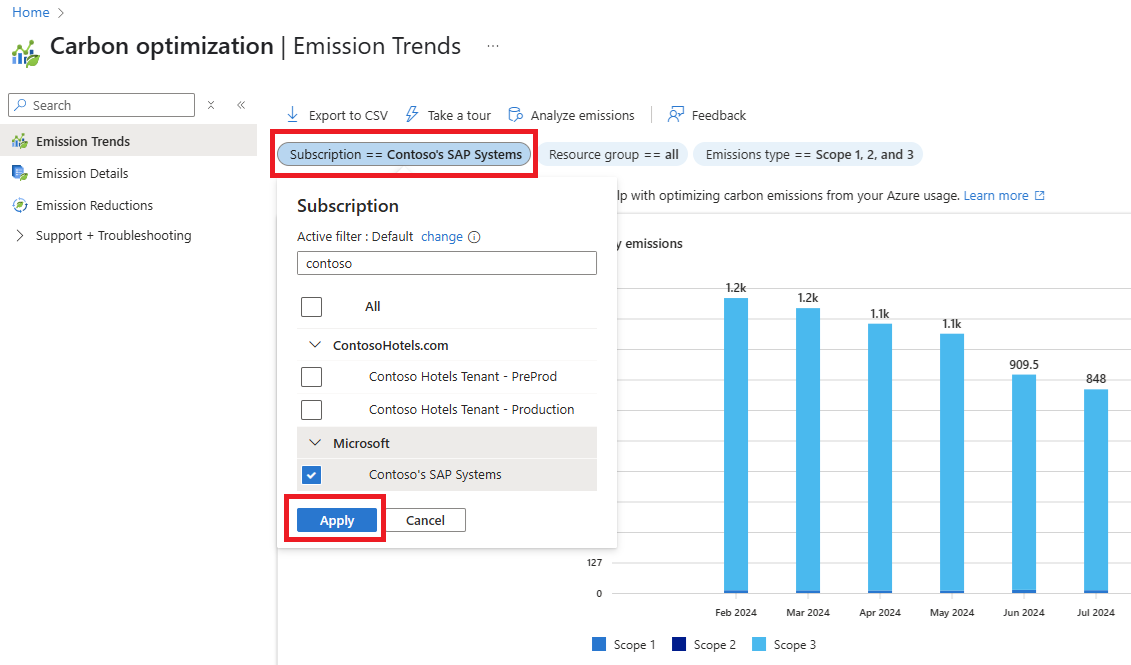Open the Resource group filter pill

(613, 154)
